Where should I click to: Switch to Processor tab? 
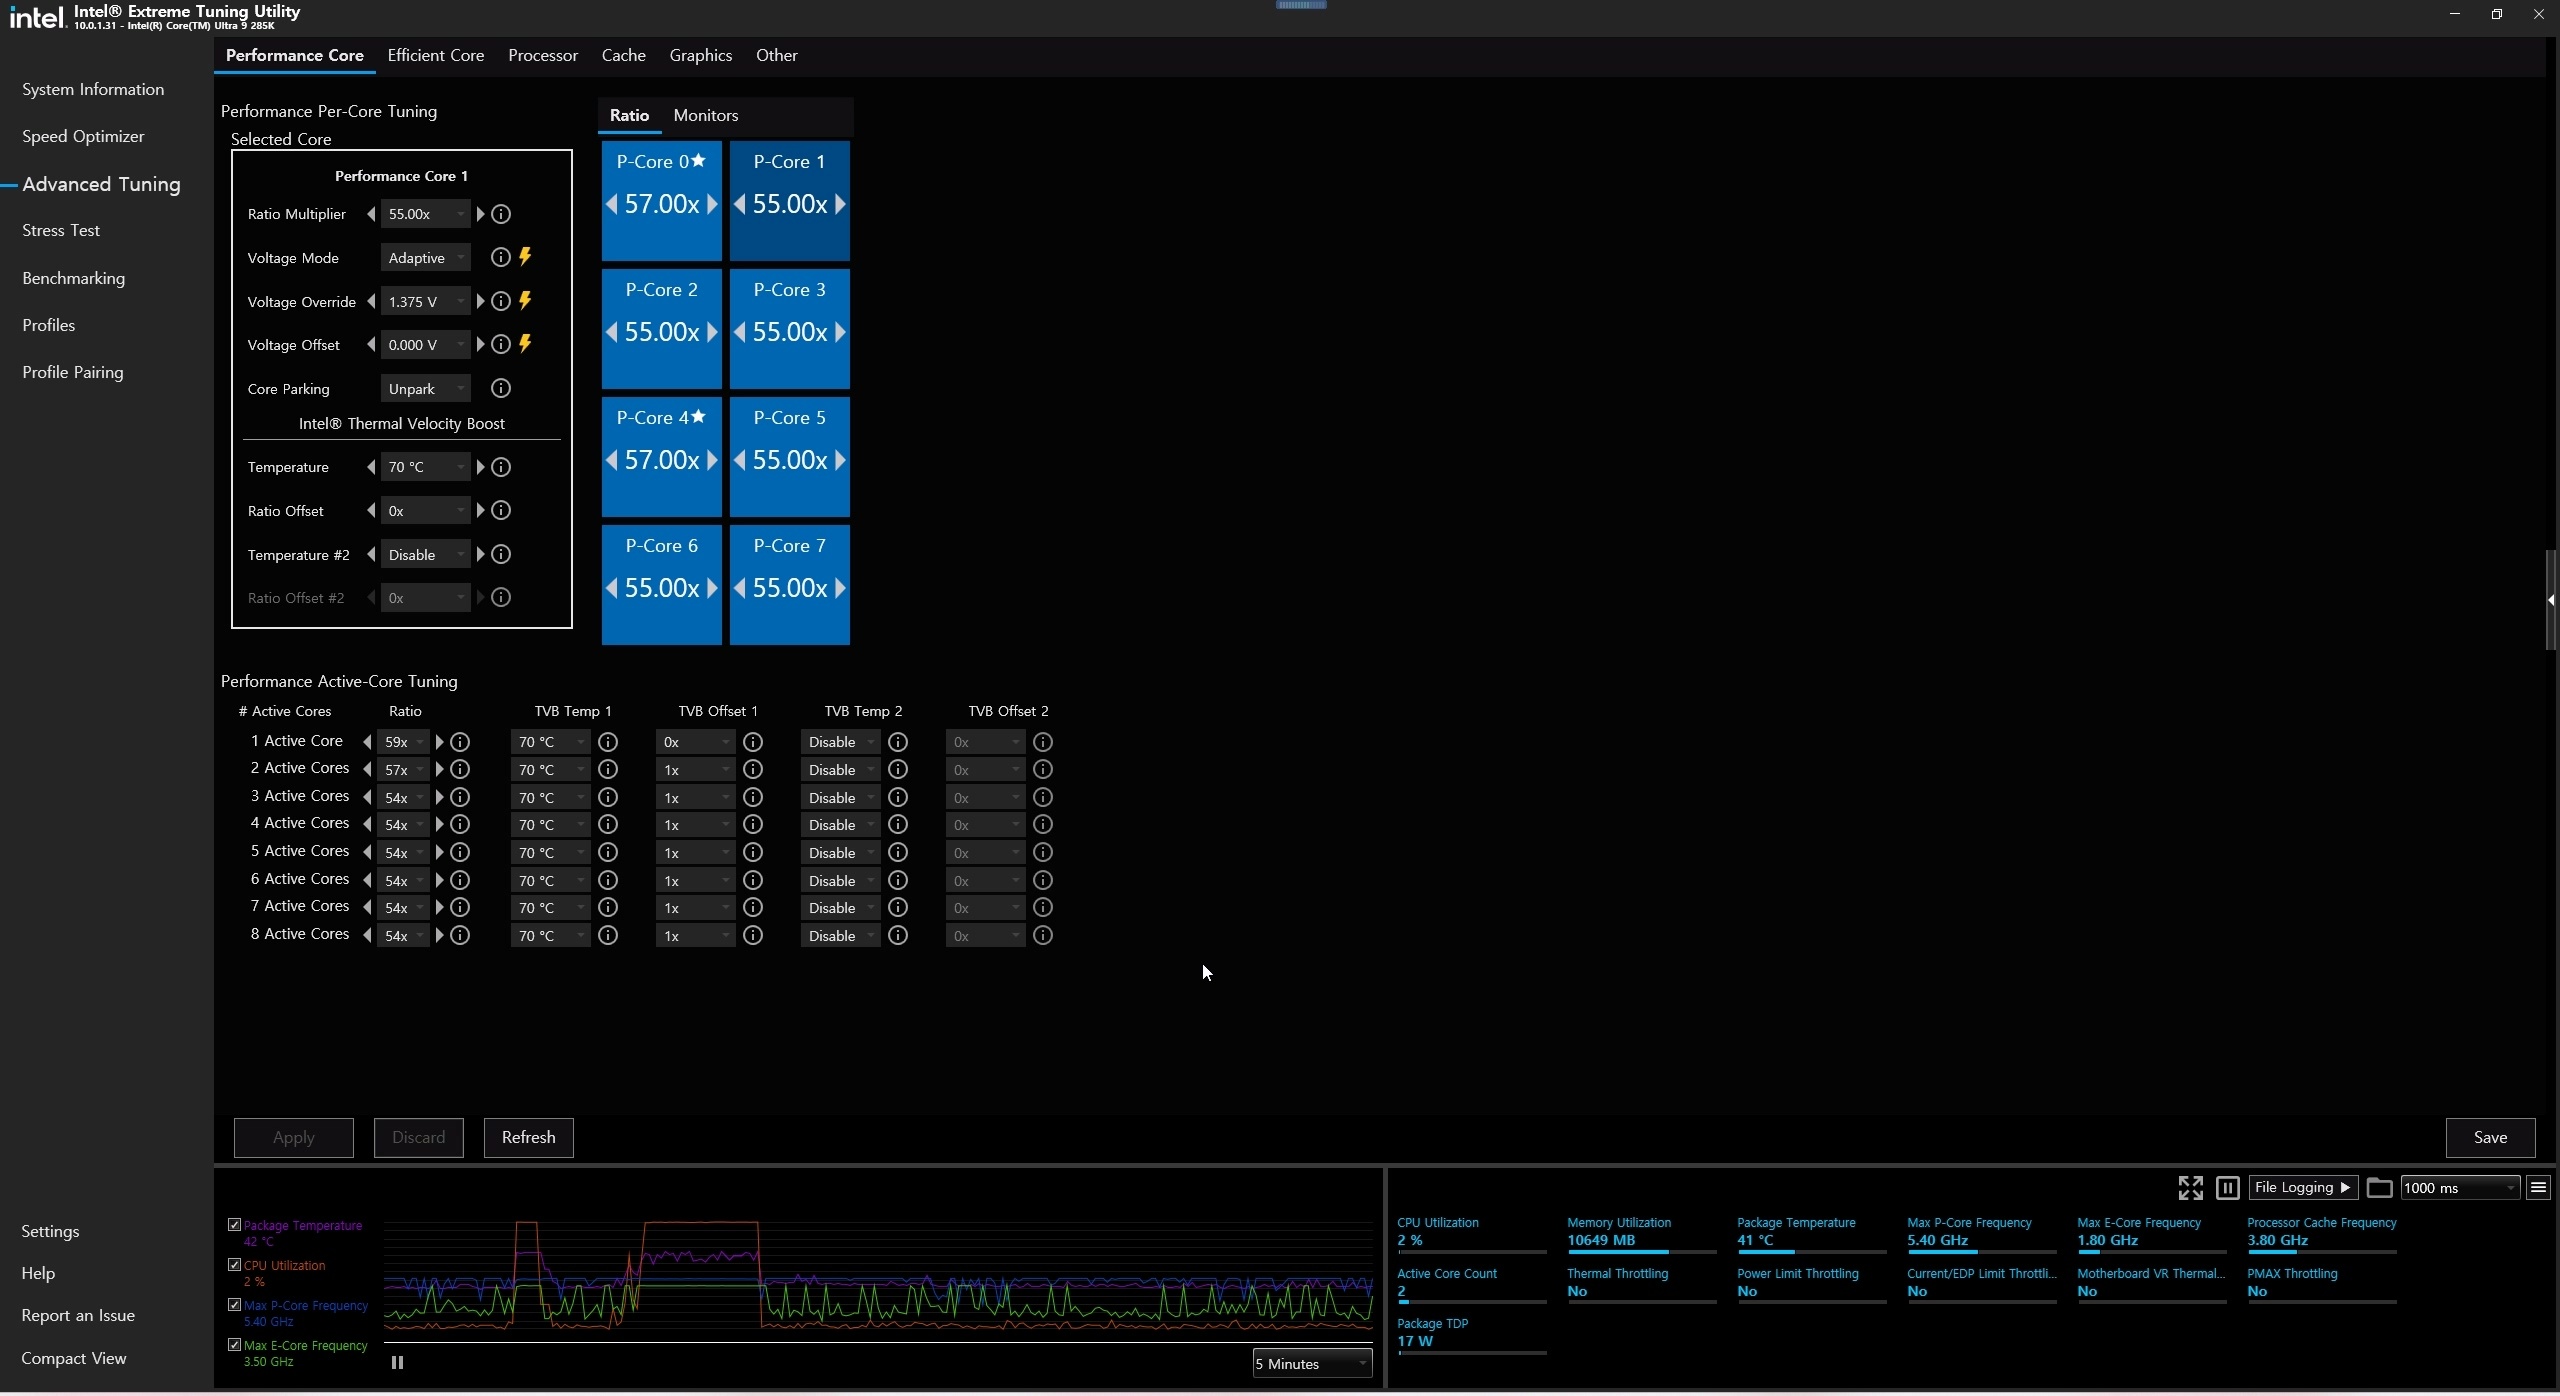coord(543,55)
